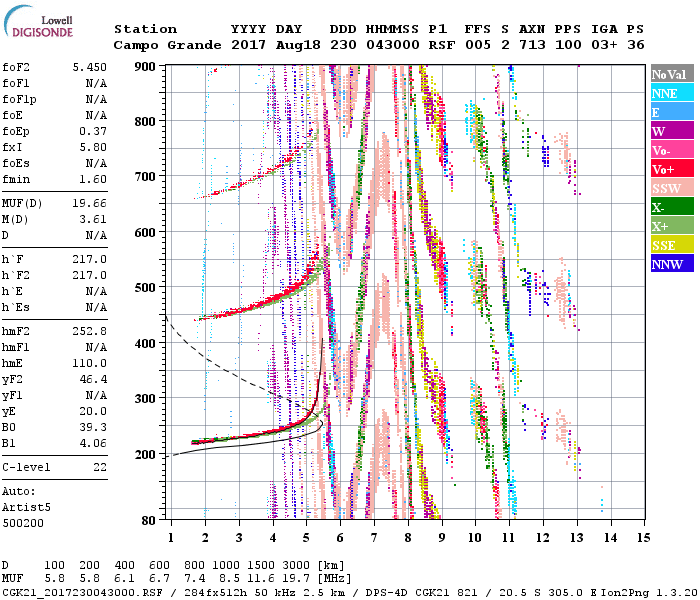Click the PPS value 100
Screen dimensions: 700x600
click(x=568, y=45)
